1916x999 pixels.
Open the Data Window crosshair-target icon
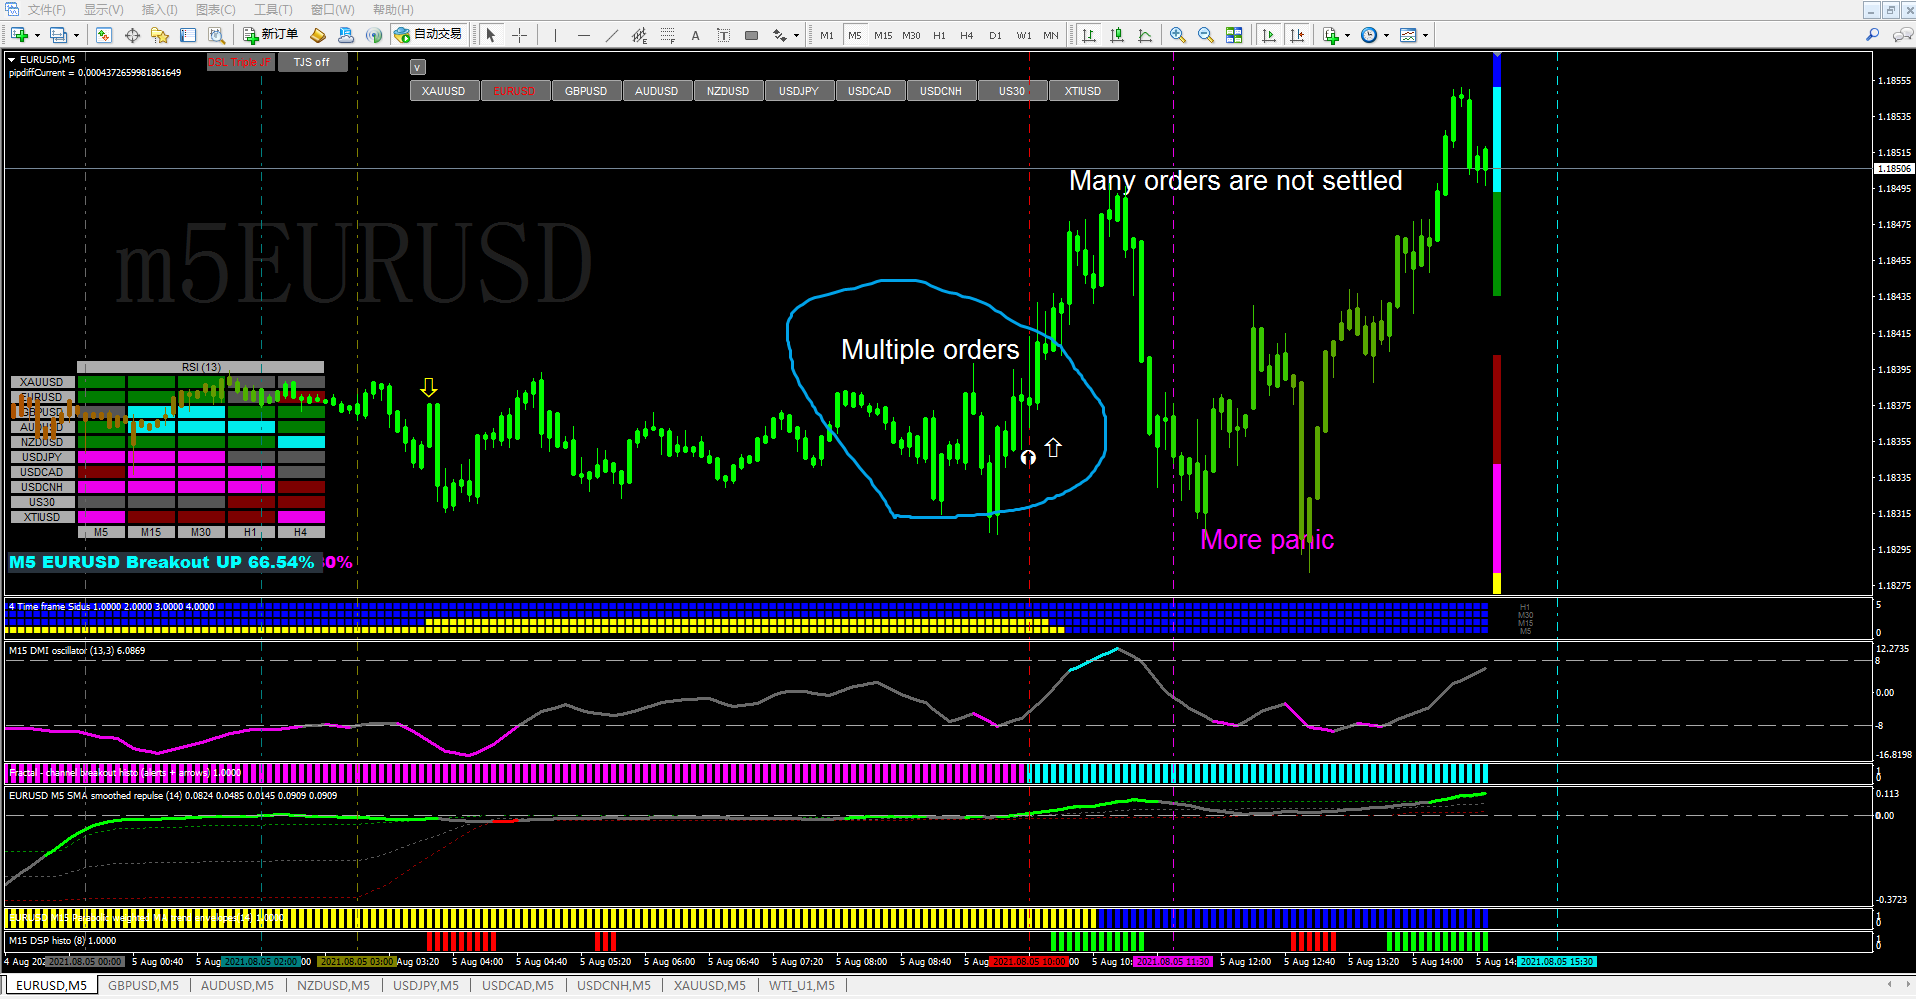tap(132, 35)
